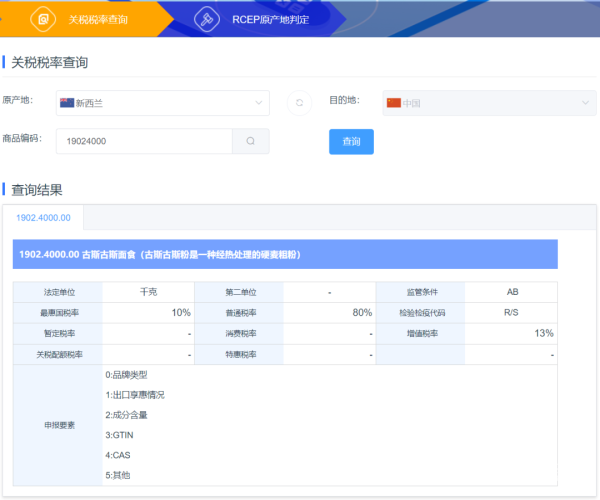Click the China flag in destination field
Screen dimensions: 600x500
tap(393, 103)
